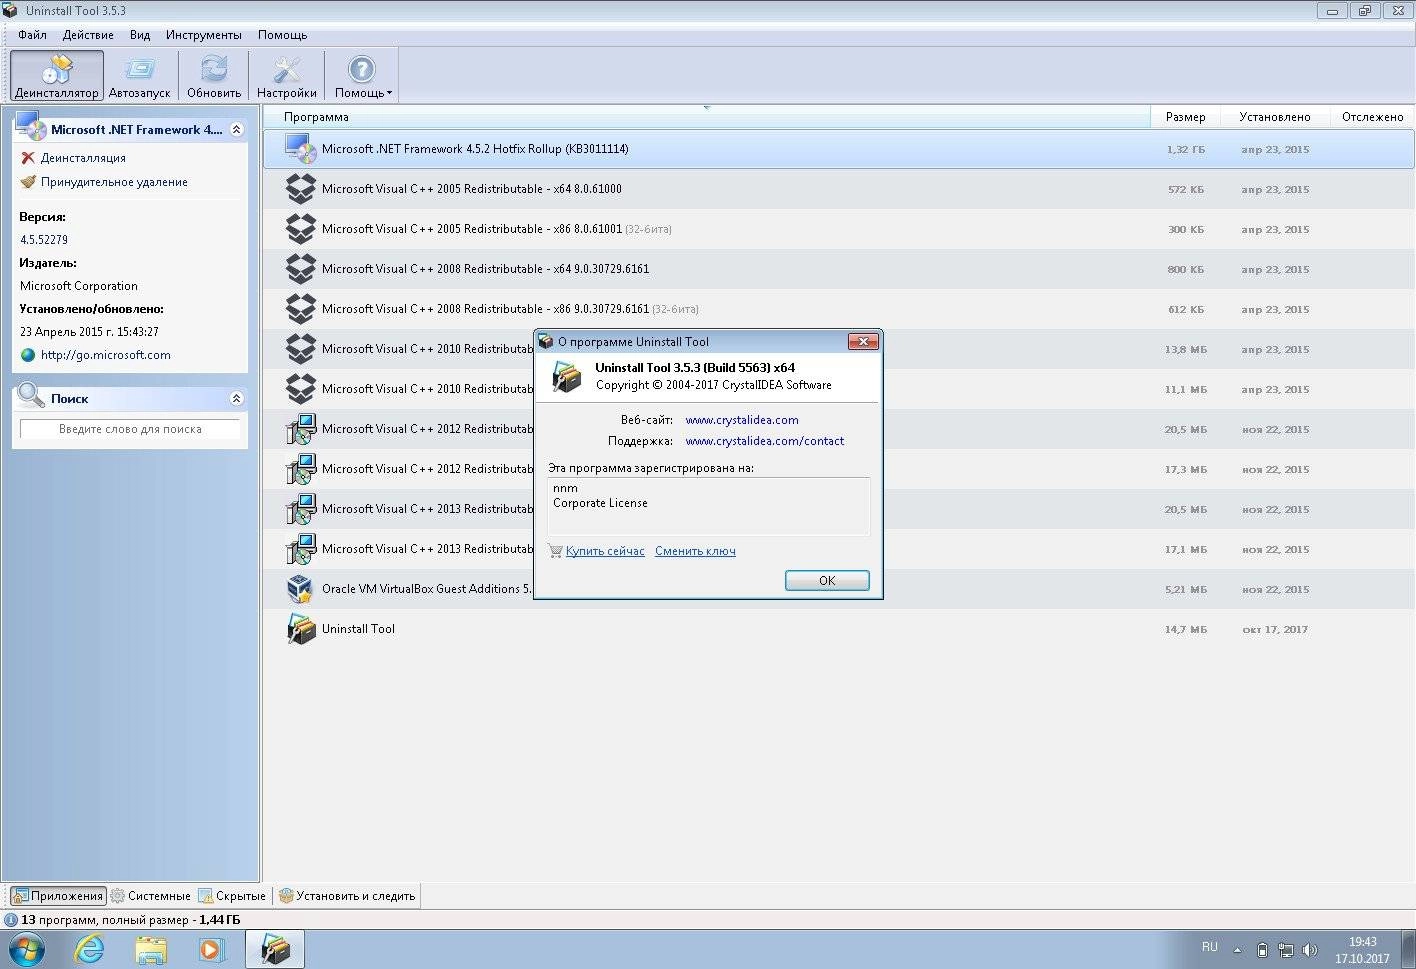This screenshot has height=969, width=1416.
Task: Click the Купить сейчас link
Action: (x=605, y=551)
